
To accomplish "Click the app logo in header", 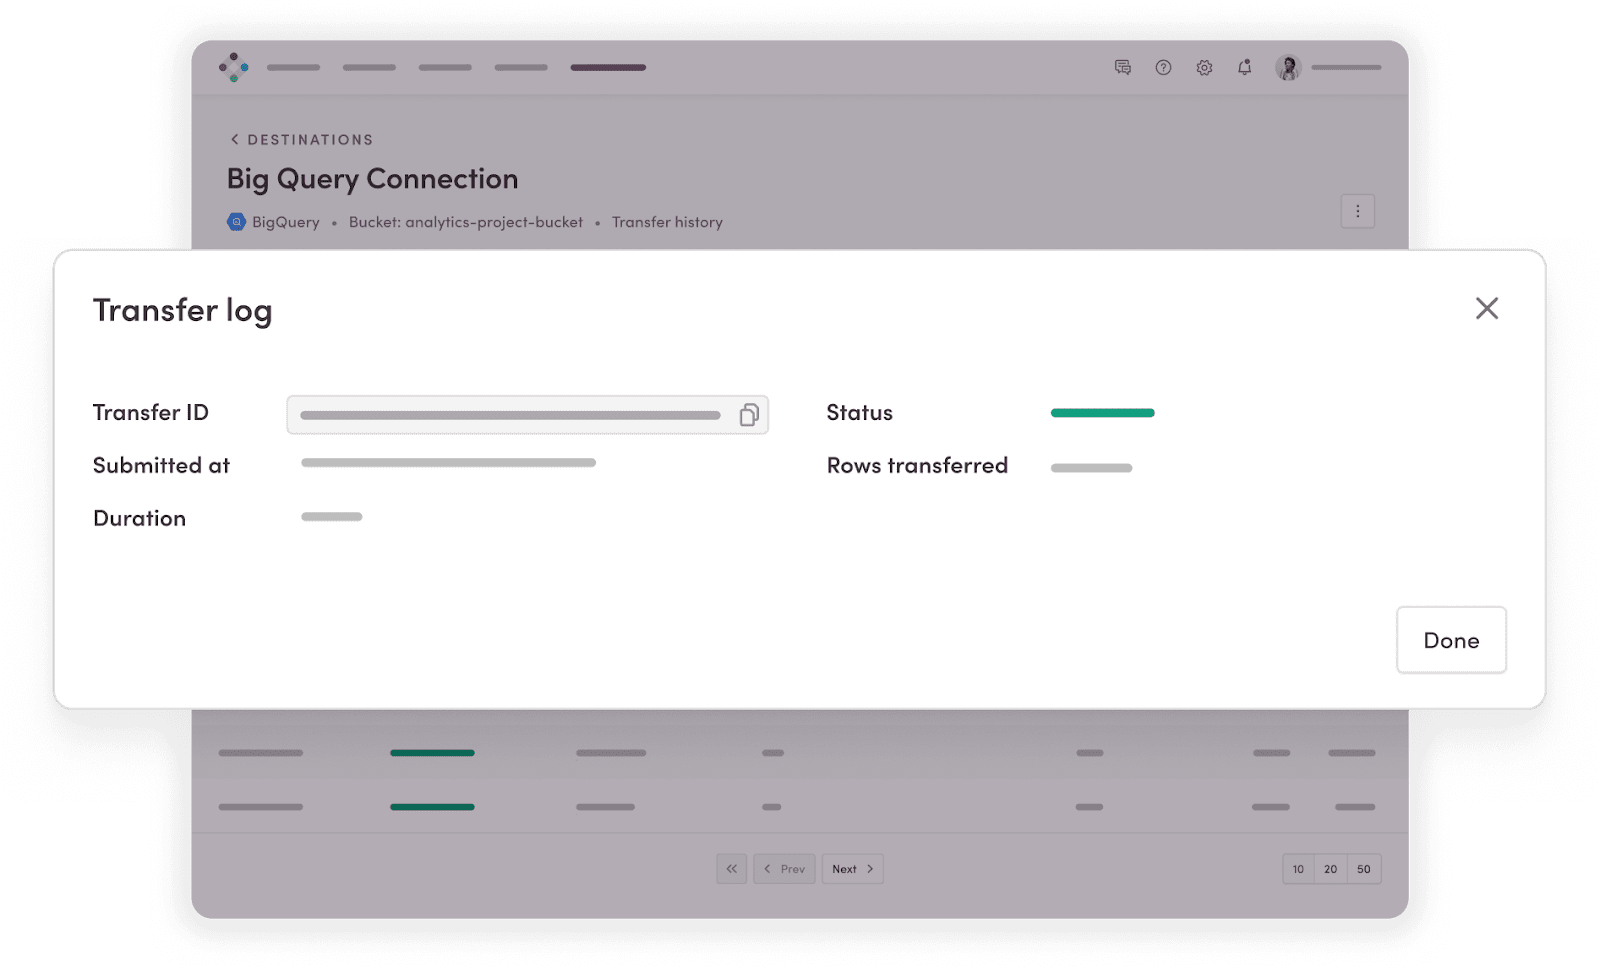I will pyautogui.click(x=234, y=67).
